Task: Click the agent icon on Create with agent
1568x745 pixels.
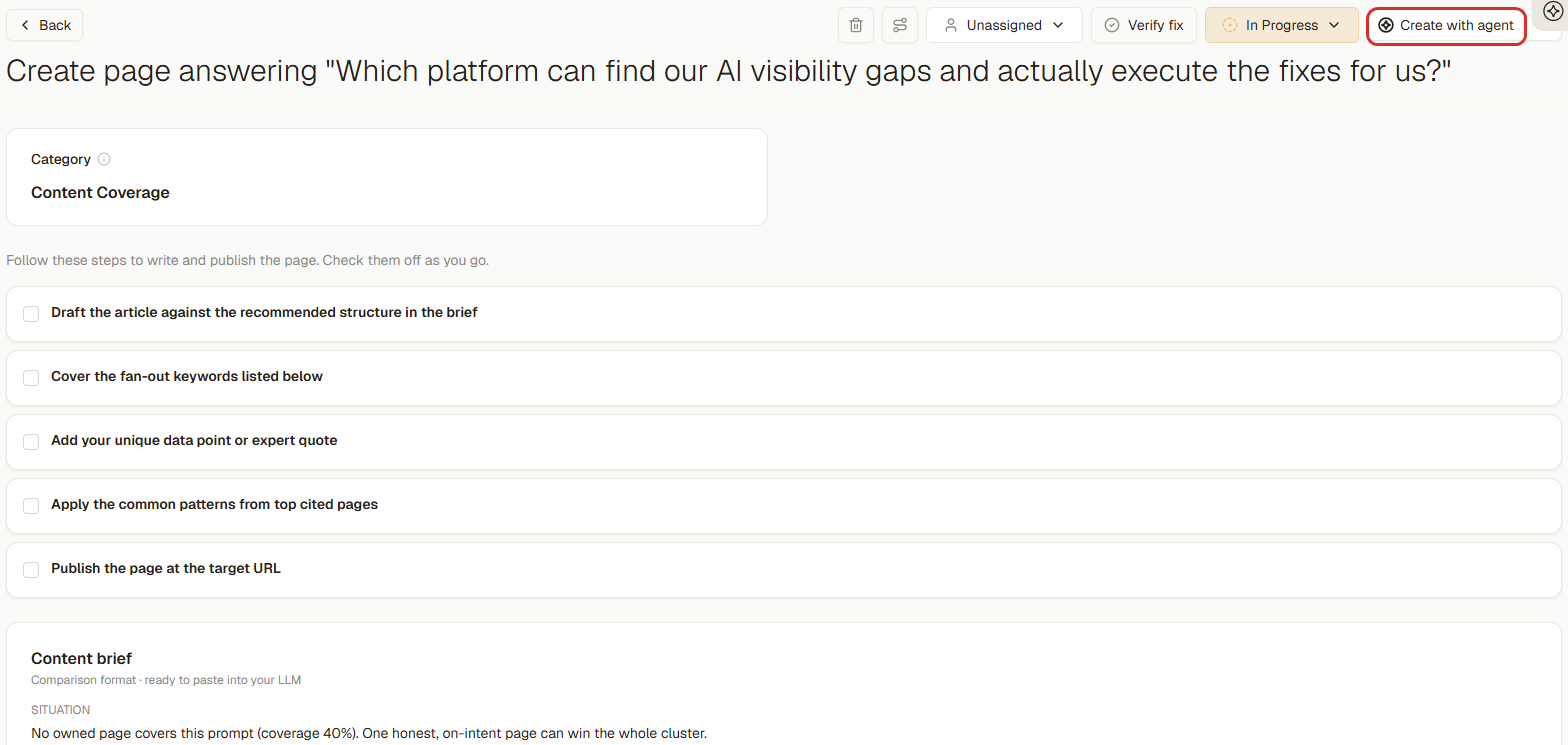Action: click(1386, 25)
